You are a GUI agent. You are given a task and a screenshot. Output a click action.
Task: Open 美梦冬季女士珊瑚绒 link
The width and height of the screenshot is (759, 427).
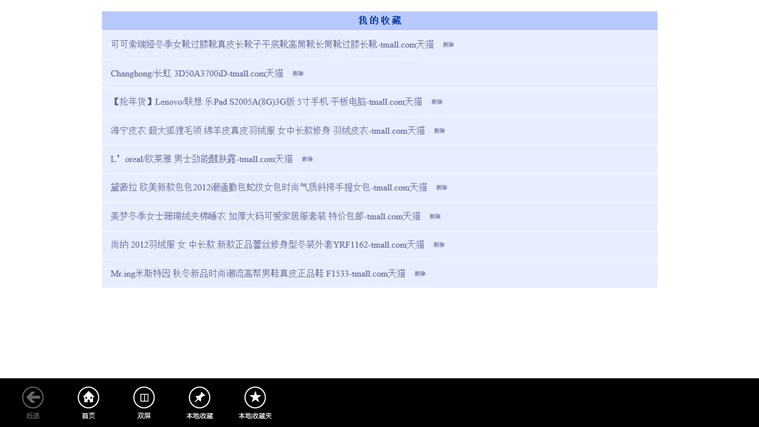[265, 216]
